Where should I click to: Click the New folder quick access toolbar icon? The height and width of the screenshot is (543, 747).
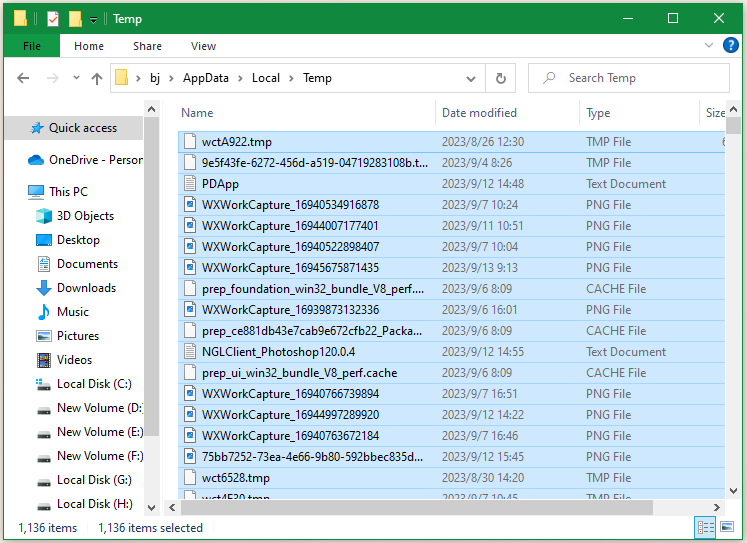(x=75, y=19)
